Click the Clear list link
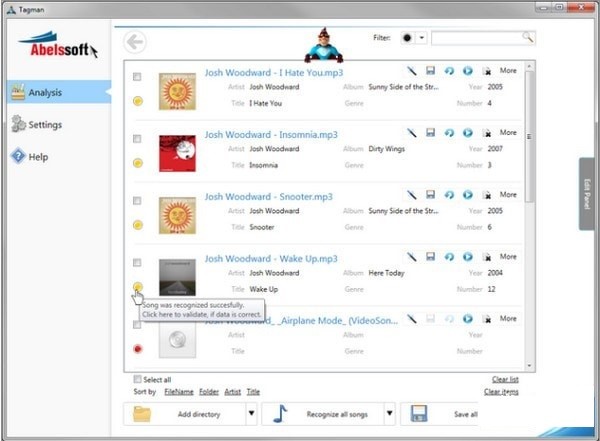Screen dimensions: 600x441 click(505, 379)
